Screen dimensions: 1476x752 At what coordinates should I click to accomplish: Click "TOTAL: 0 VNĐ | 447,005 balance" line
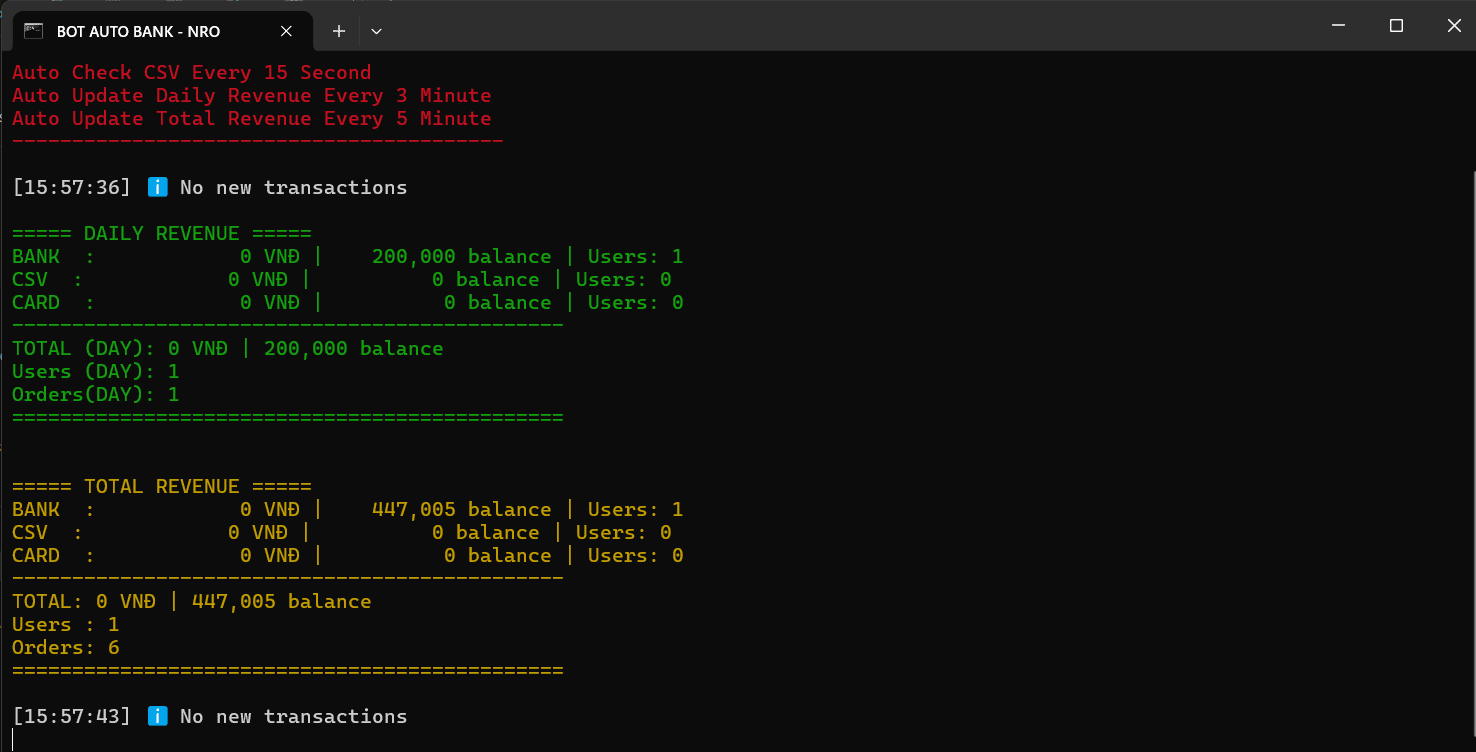(x=192, y=602)
